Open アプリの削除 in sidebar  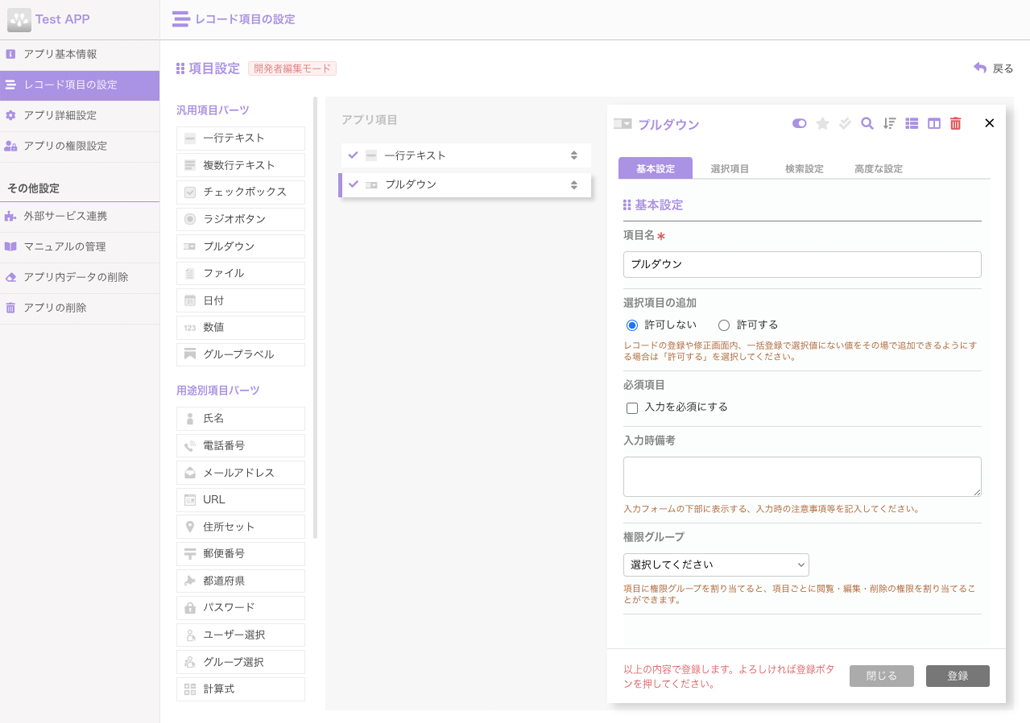79,307
